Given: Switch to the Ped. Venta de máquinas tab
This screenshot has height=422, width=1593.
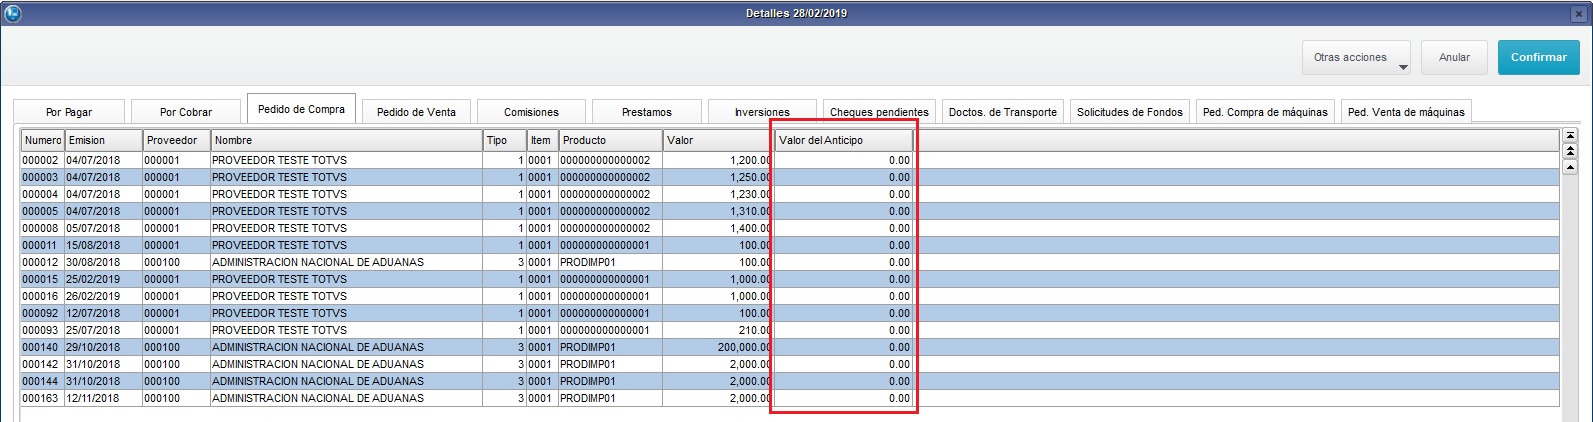Looking at the screenshot, I should (1406, 112).
